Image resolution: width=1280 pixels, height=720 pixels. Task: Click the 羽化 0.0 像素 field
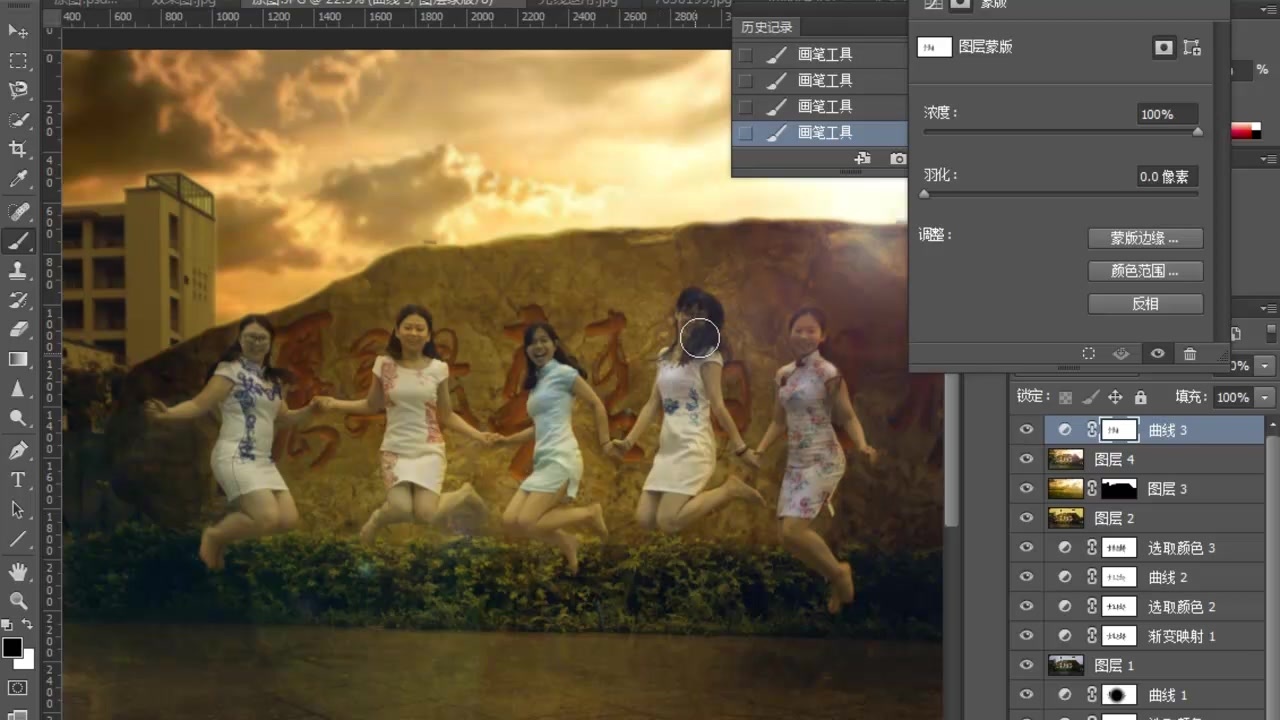[1167, 176]
